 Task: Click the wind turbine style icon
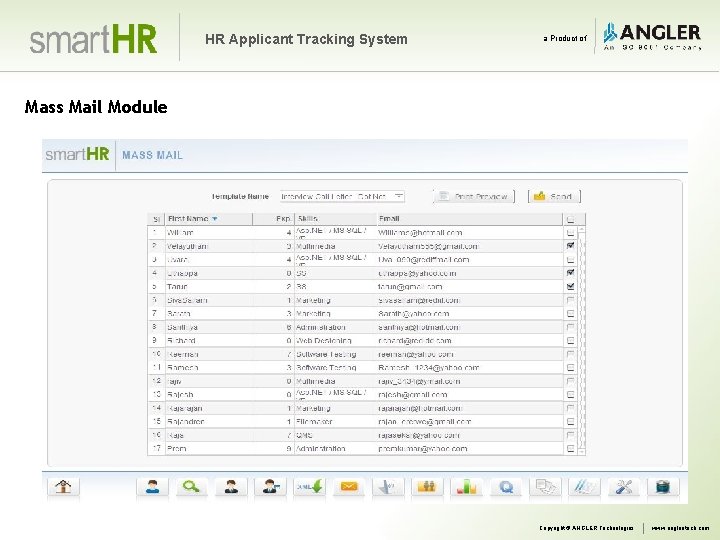click(x=388, y=487)
